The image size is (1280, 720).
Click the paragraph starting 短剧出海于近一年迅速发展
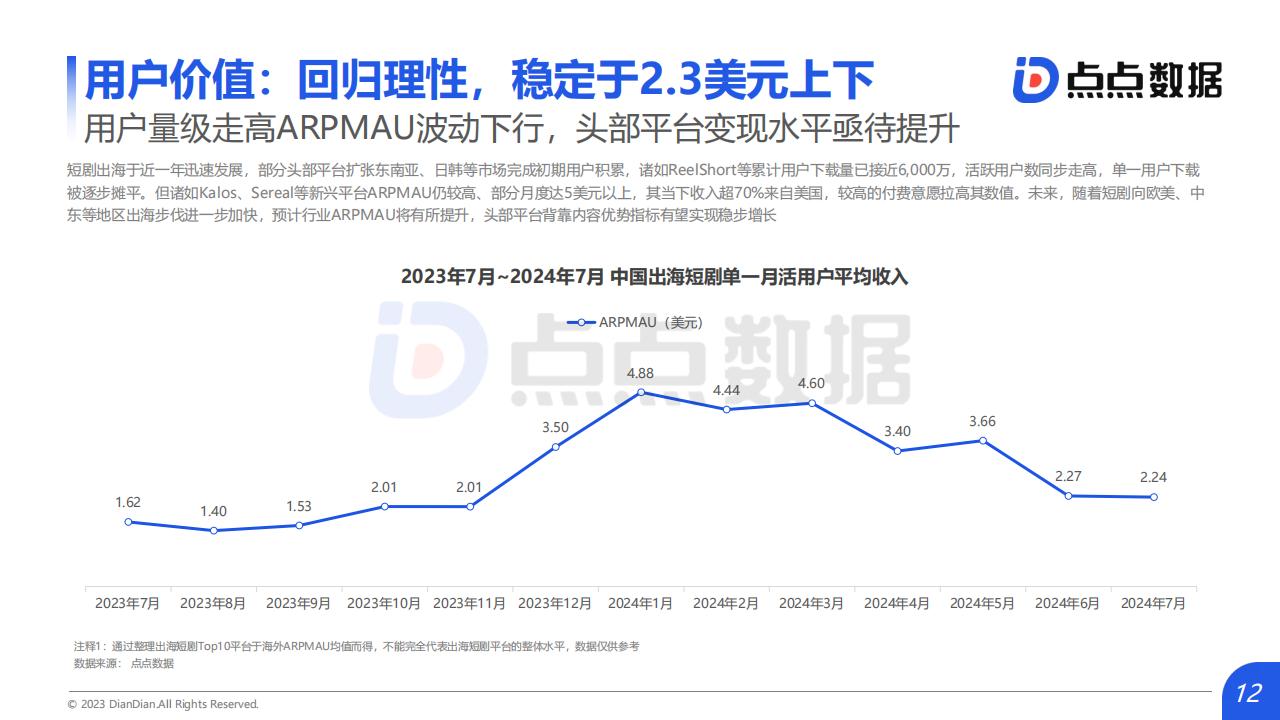pos(635,192)
